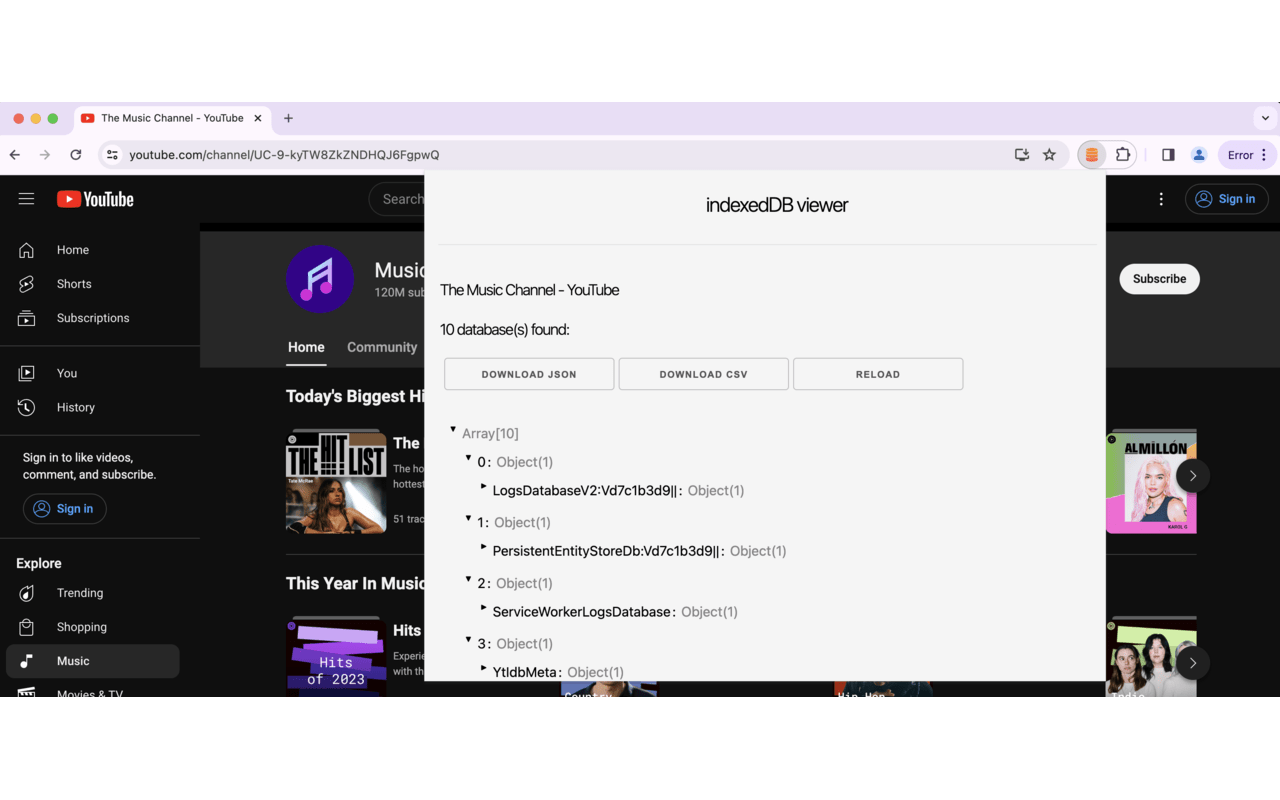Select the YtIdbMeta entry

(x=526, y=672)
